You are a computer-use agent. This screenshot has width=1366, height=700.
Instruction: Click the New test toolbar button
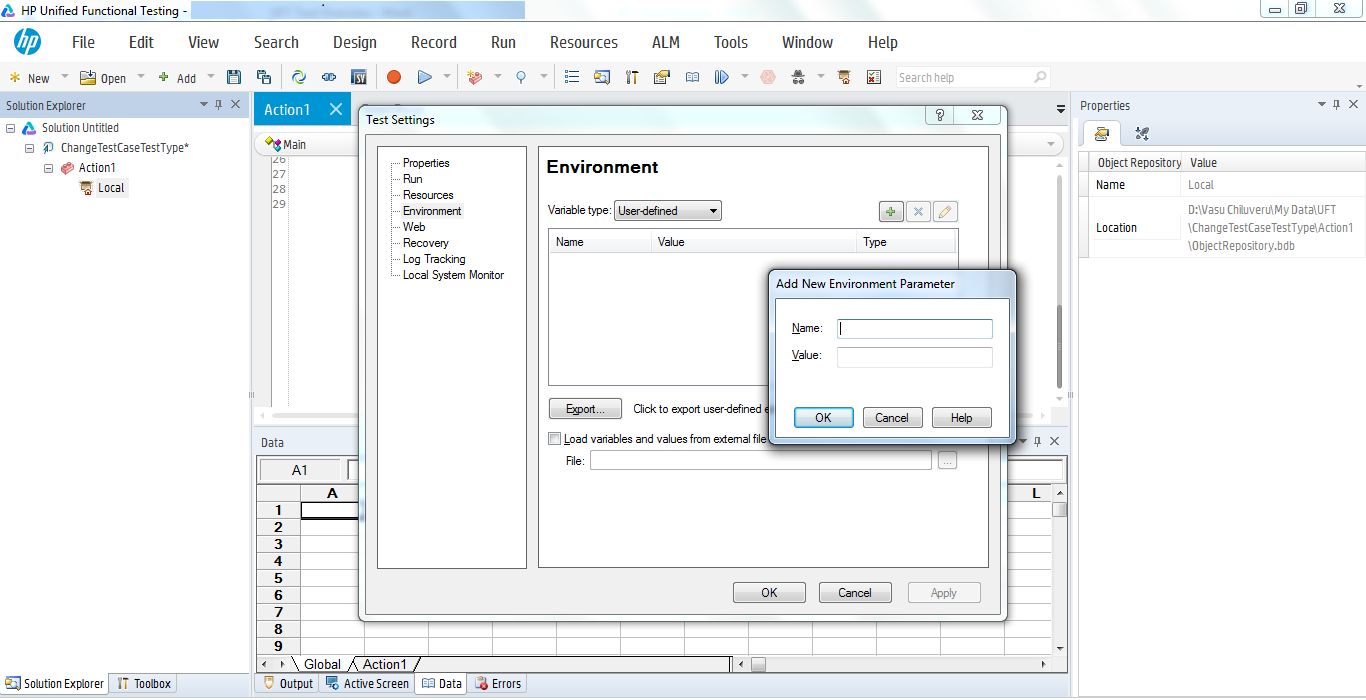click(x=29, y=78)
